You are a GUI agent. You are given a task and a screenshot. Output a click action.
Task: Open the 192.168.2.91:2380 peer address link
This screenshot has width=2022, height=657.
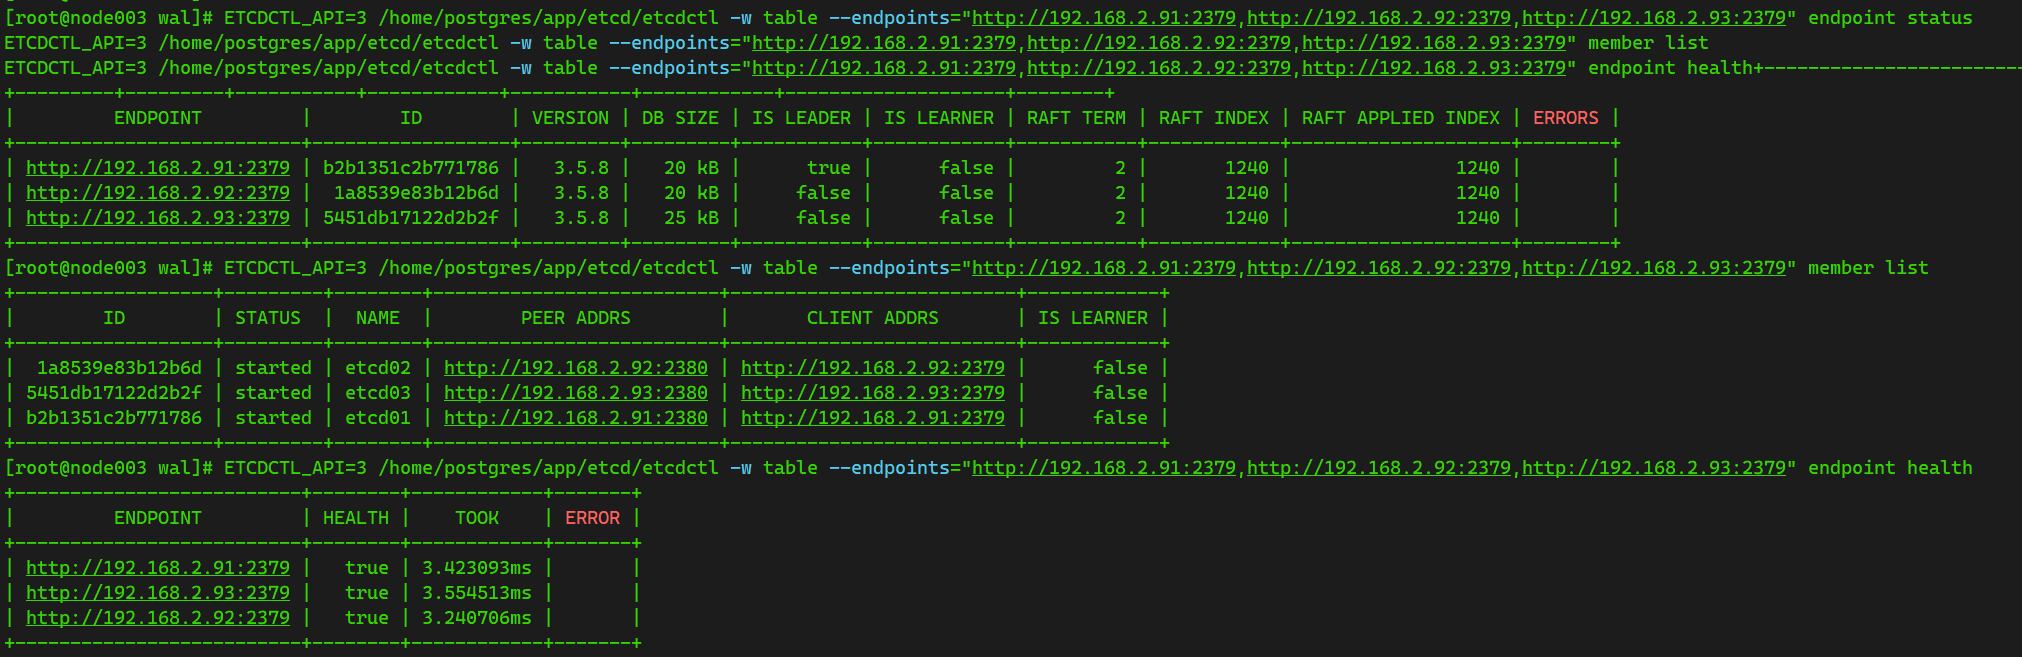pyautogui.click(x=575, y=418)
